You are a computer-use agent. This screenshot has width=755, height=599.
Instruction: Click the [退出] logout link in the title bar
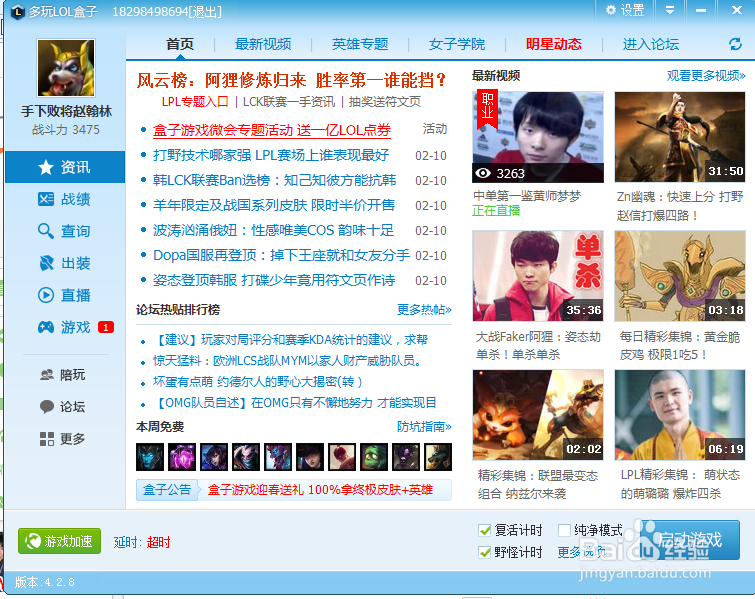(205, 12)
